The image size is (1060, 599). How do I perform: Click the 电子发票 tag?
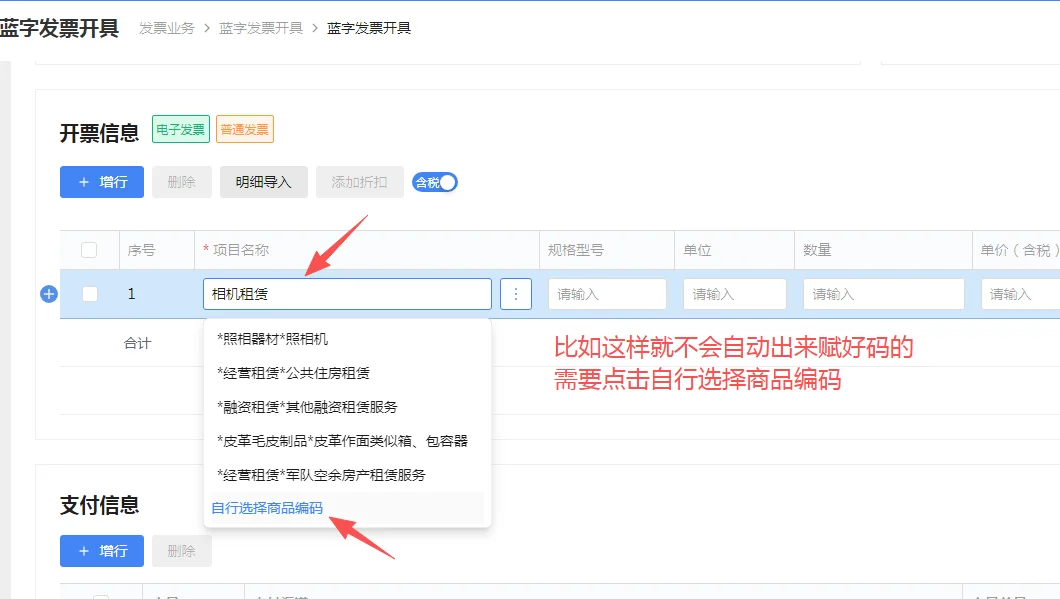coord(179,128)
